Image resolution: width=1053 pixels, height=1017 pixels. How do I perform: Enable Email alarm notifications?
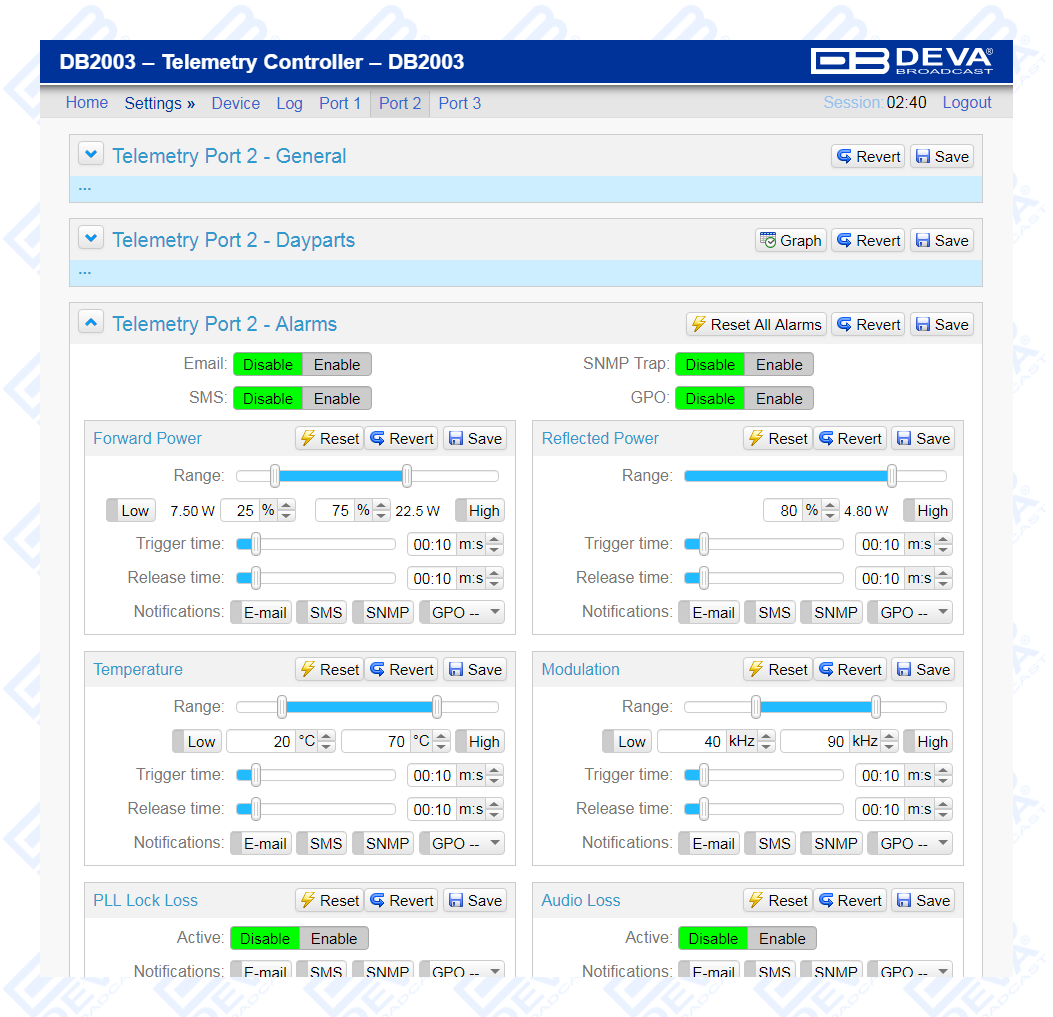[x=337, y=365]
